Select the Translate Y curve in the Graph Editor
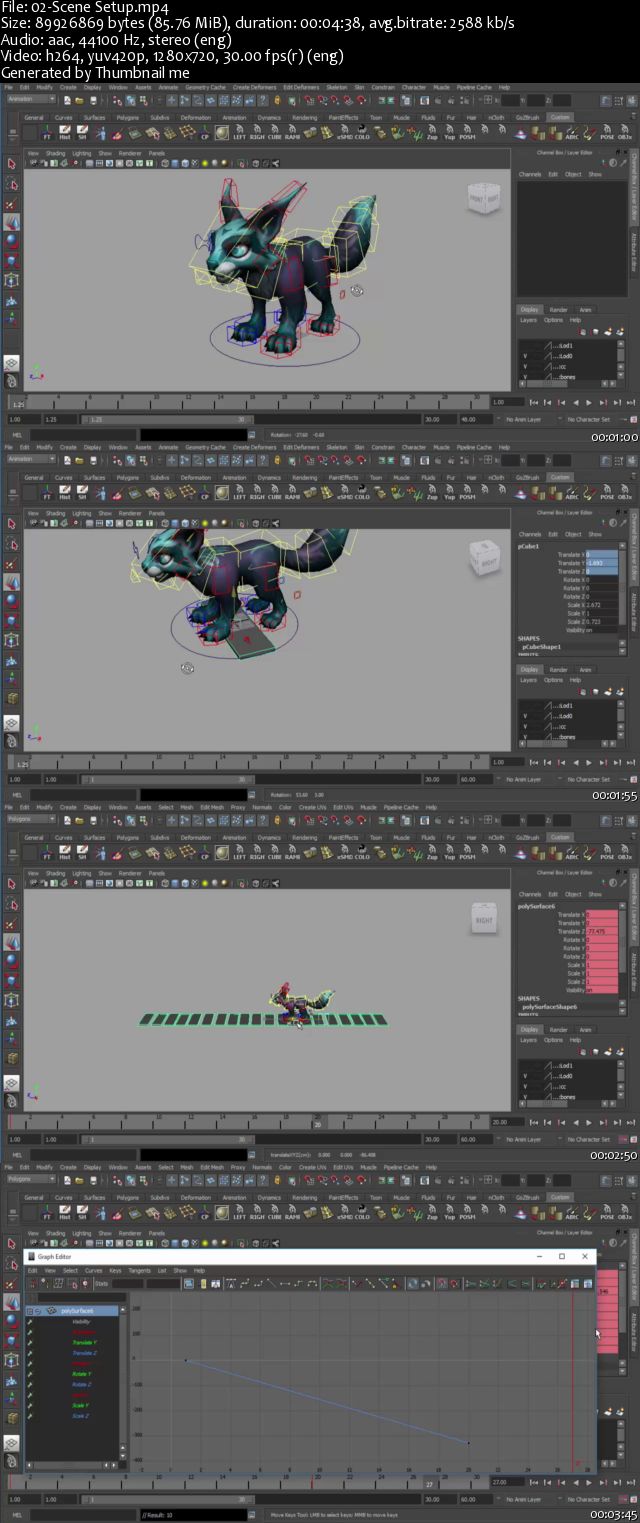This screenshot has width=640, height=1523. click(x=83, y=1342)
